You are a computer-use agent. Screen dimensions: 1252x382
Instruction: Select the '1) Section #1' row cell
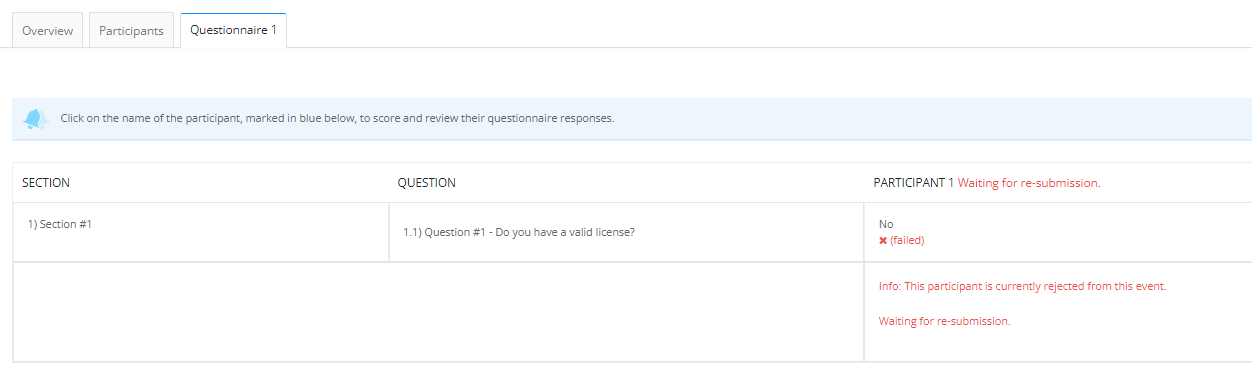[201, 232]
